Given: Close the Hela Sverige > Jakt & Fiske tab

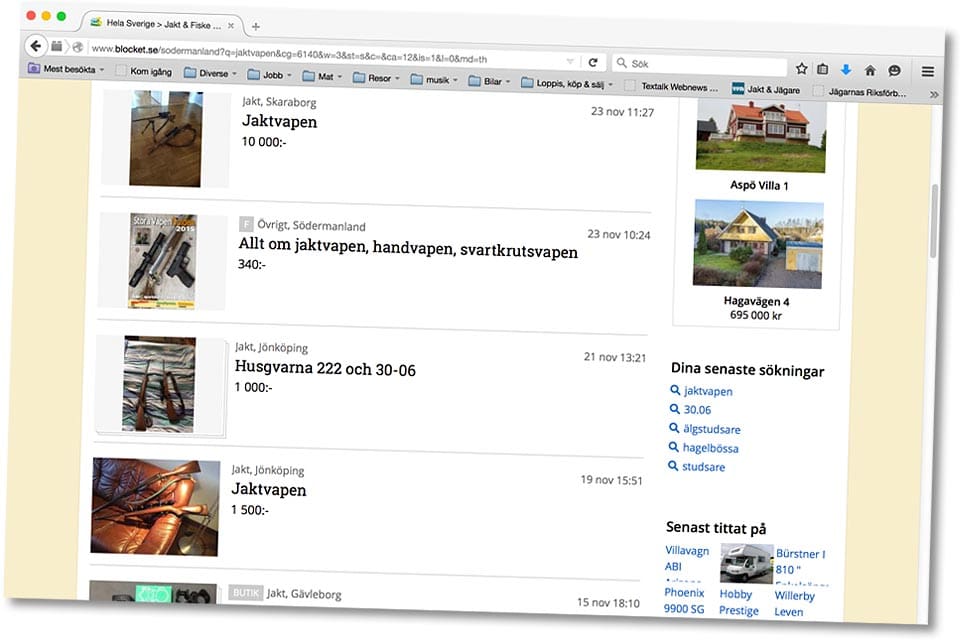Looking at the screenshot, I should click(231, 26).
